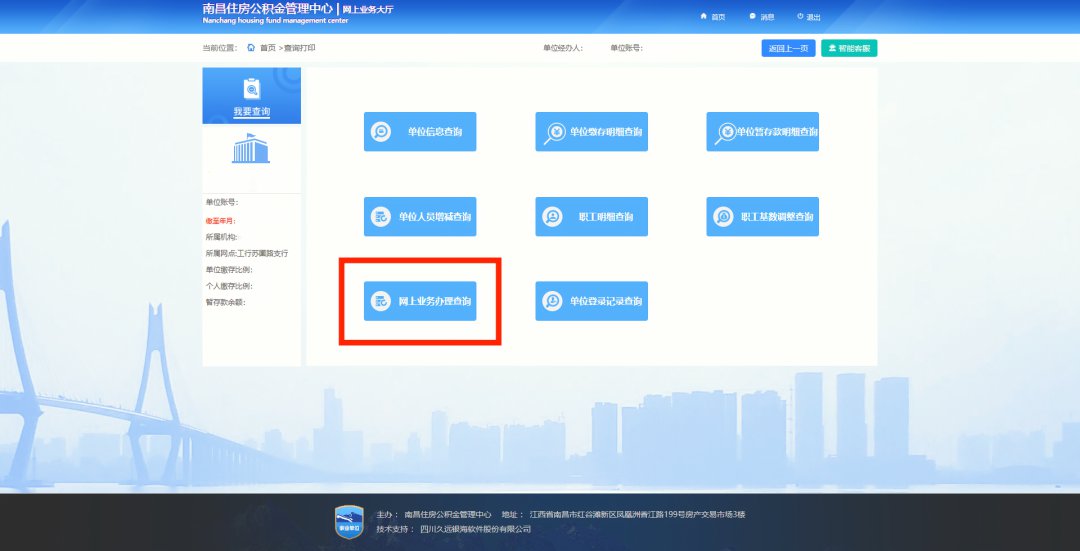Open 首页 in the top navigation
The width and height of the screenshot is (1080, 551).
pyautogui.click(x=713, y=17)
